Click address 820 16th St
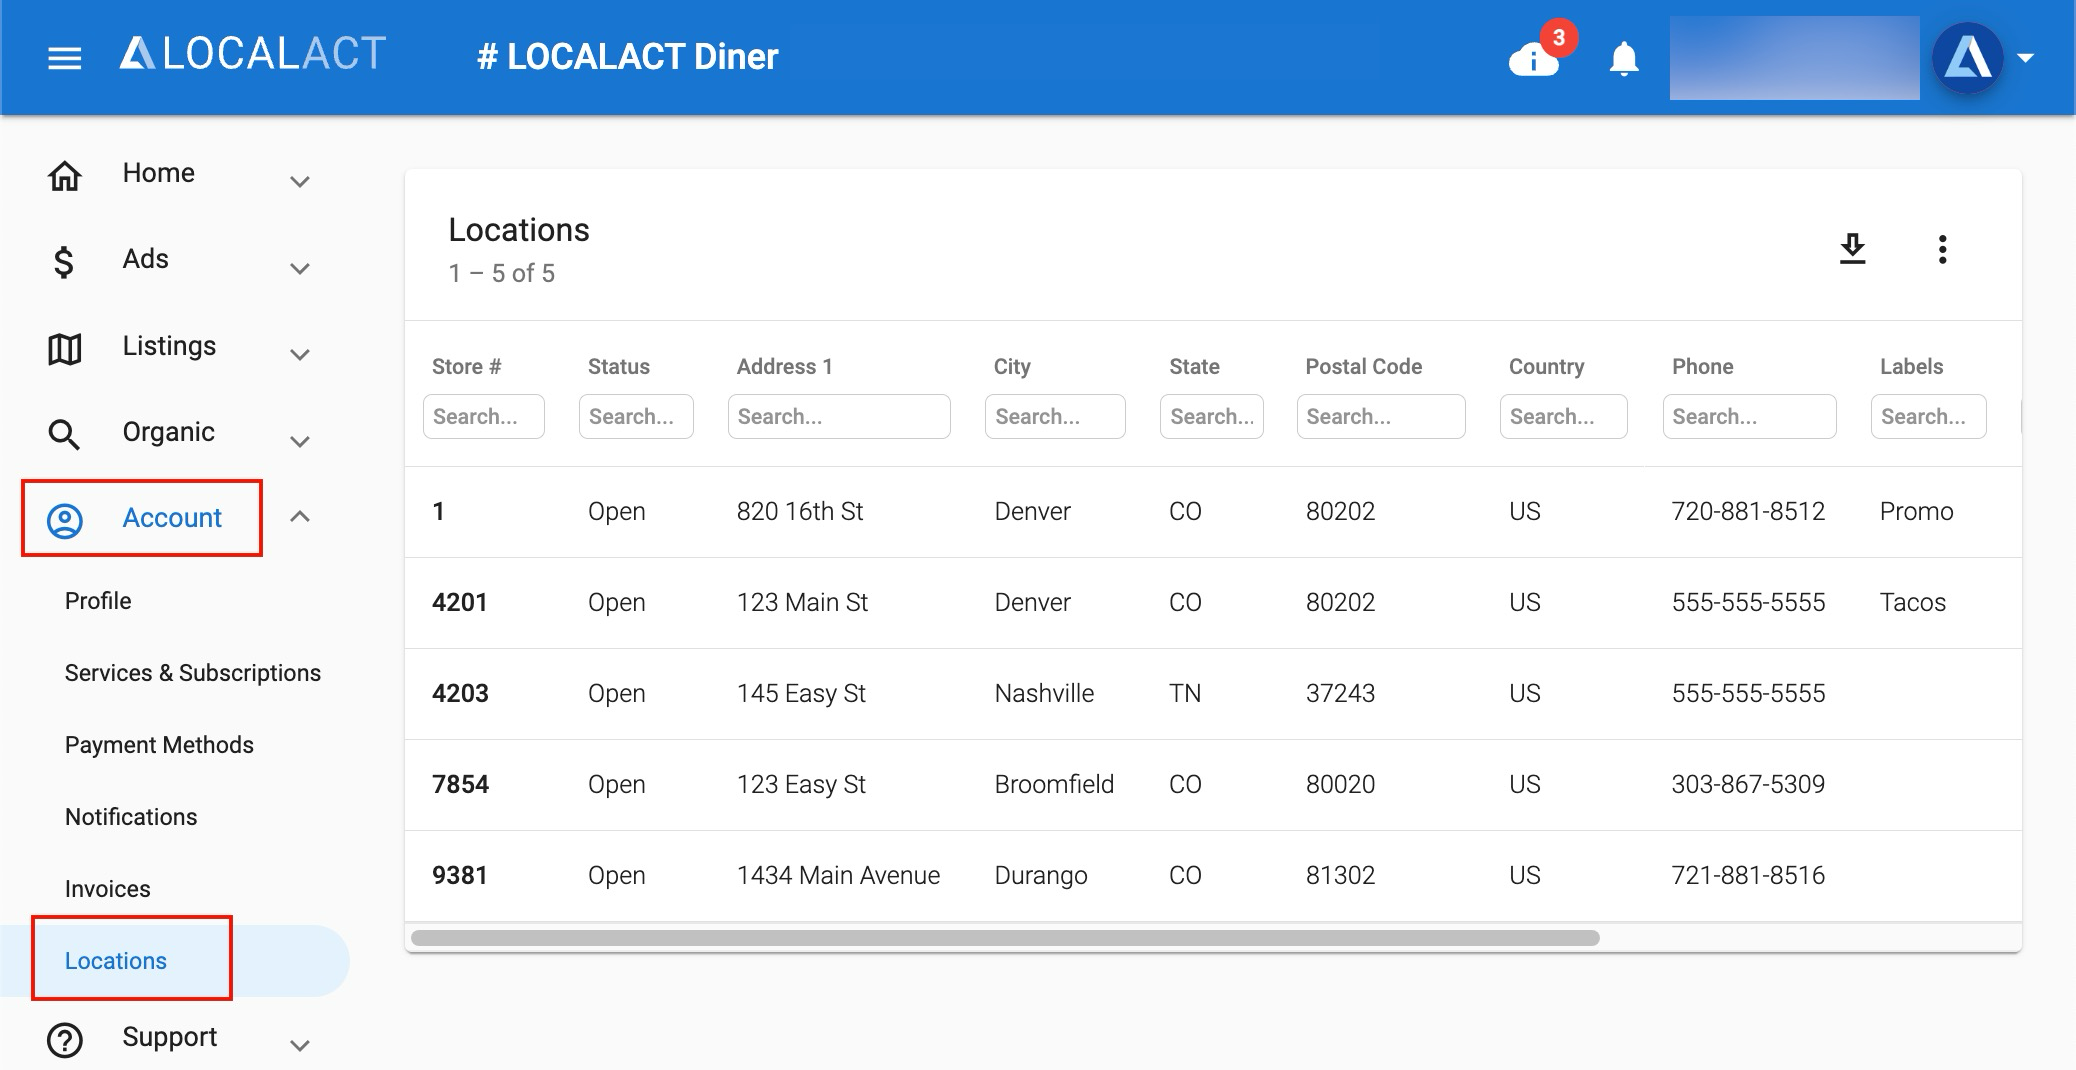 (800, 512)
